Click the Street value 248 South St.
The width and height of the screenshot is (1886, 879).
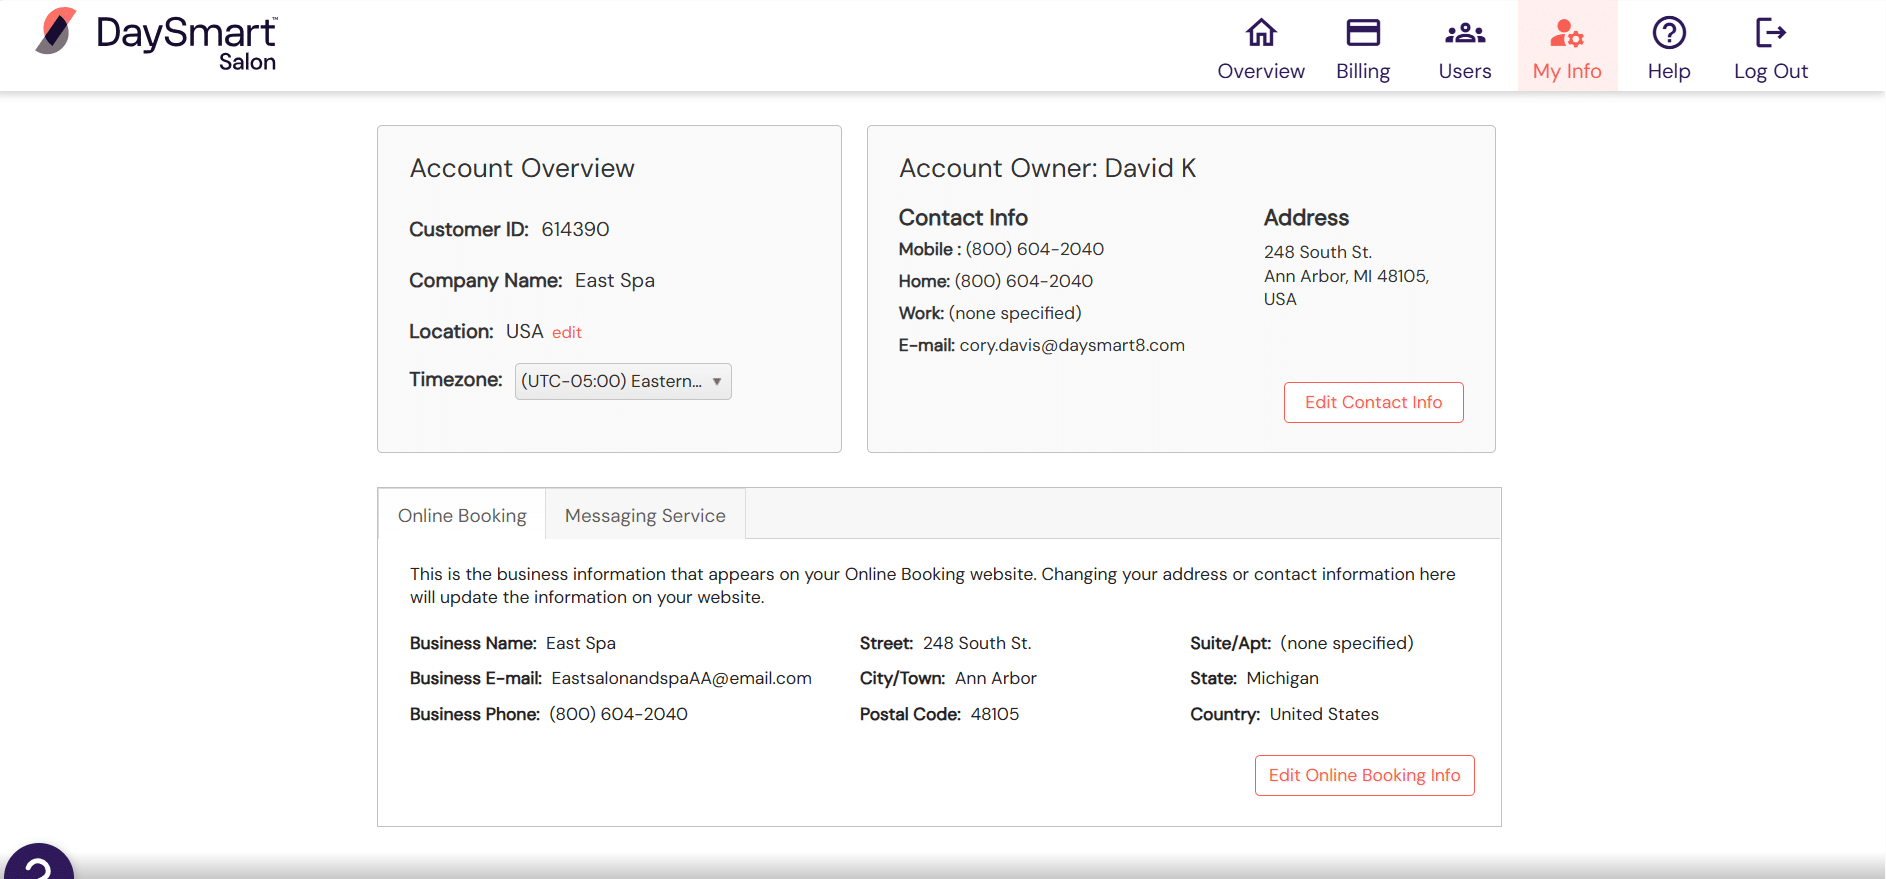(x=977, y=643)
